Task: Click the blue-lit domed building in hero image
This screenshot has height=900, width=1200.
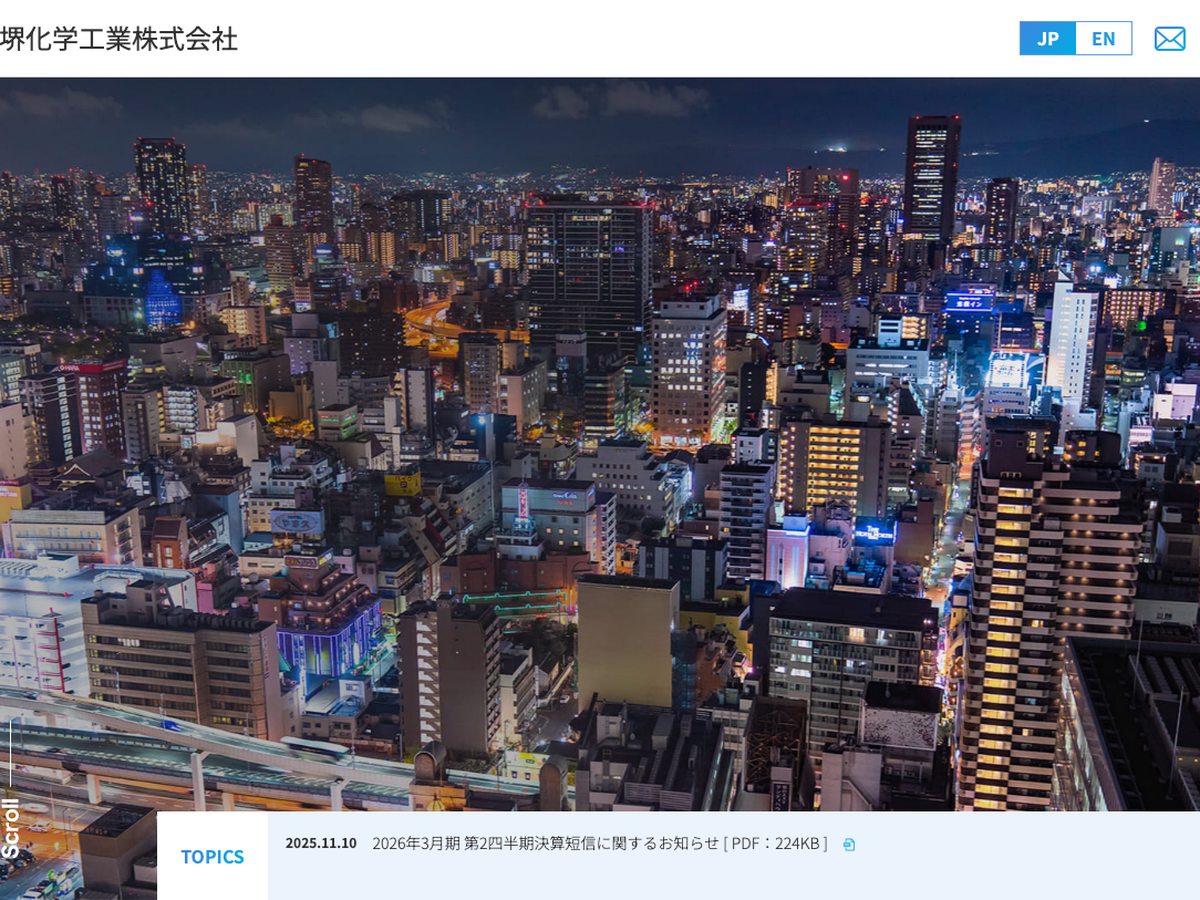Action: coord(162,300)
